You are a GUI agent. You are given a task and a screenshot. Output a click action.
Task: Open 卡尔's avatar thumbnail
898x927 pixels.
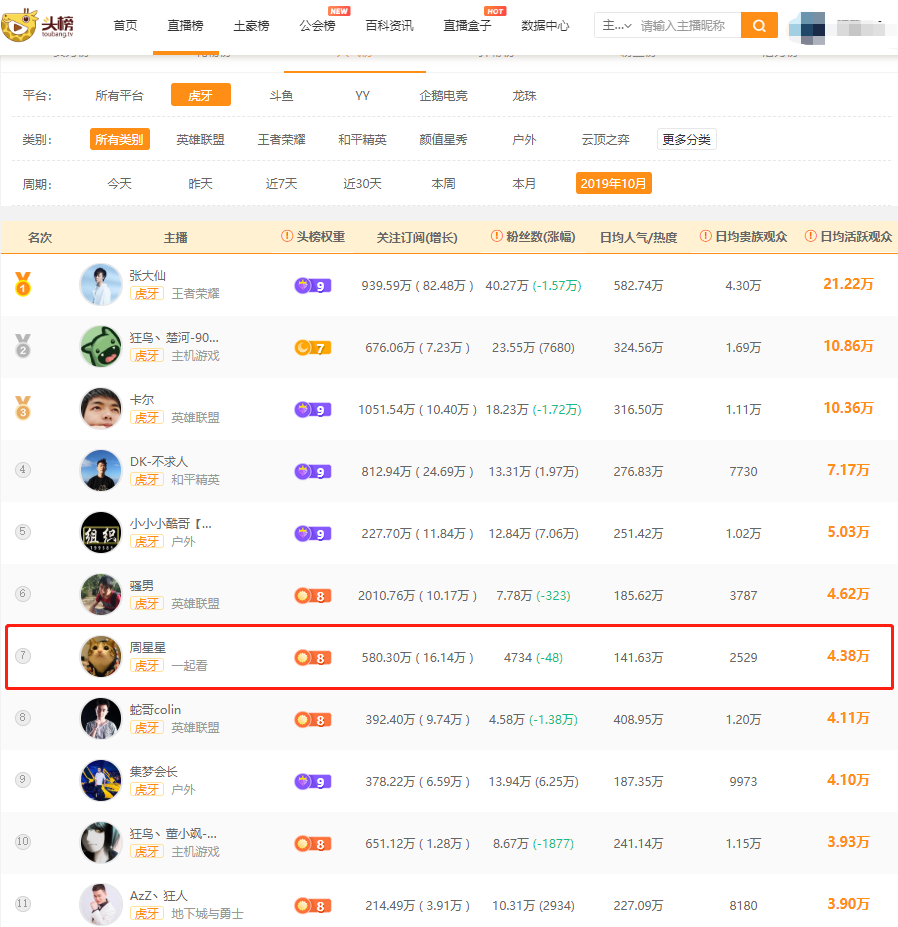click(101, 409)
